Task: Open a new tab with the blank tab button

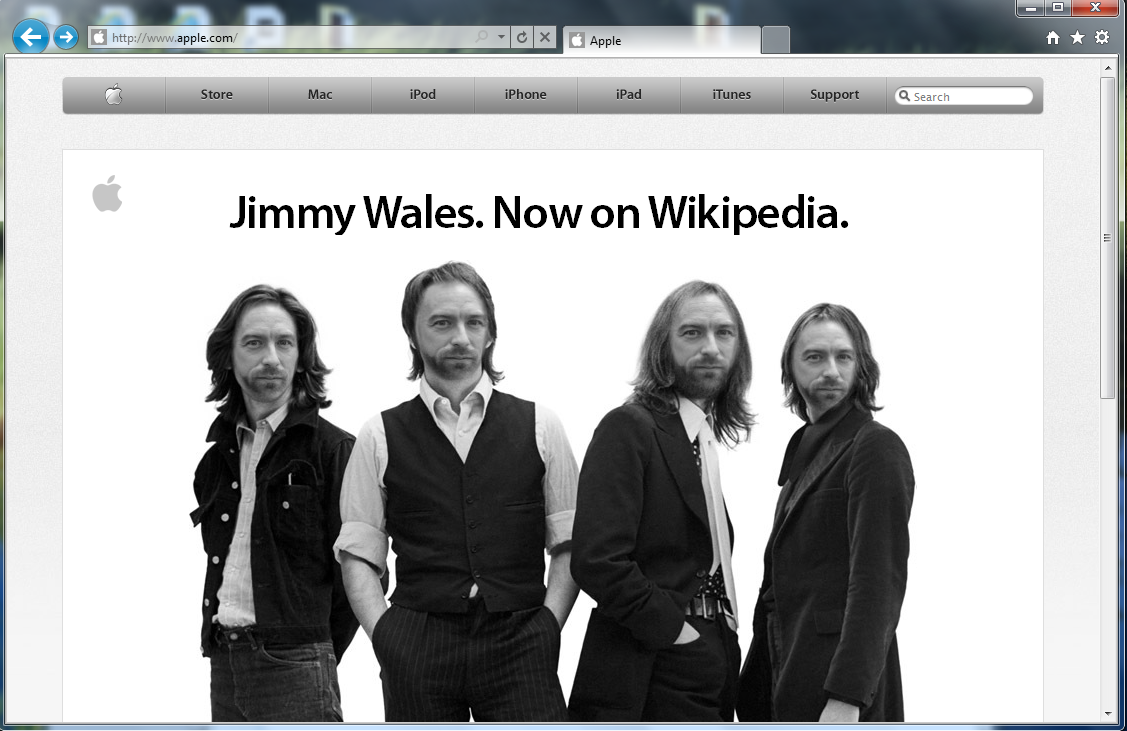Action: (x=775, y=41)
